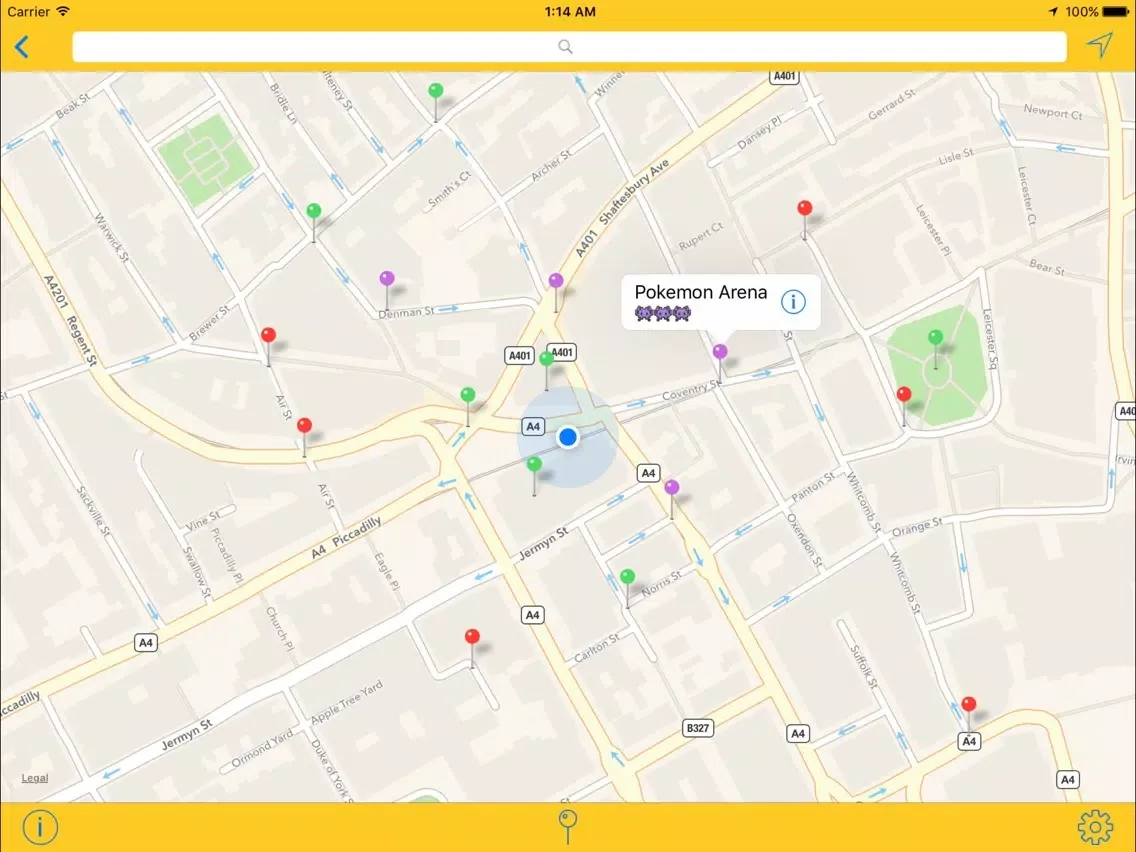The image size is (1136, 852).
Task: Open settings gear in bottom bar
Action: click(1096, 827)
